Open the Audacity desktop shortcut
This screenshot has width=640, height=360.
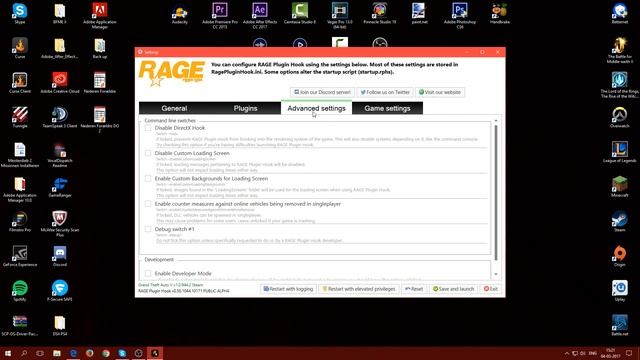click(x=180, y=13)
